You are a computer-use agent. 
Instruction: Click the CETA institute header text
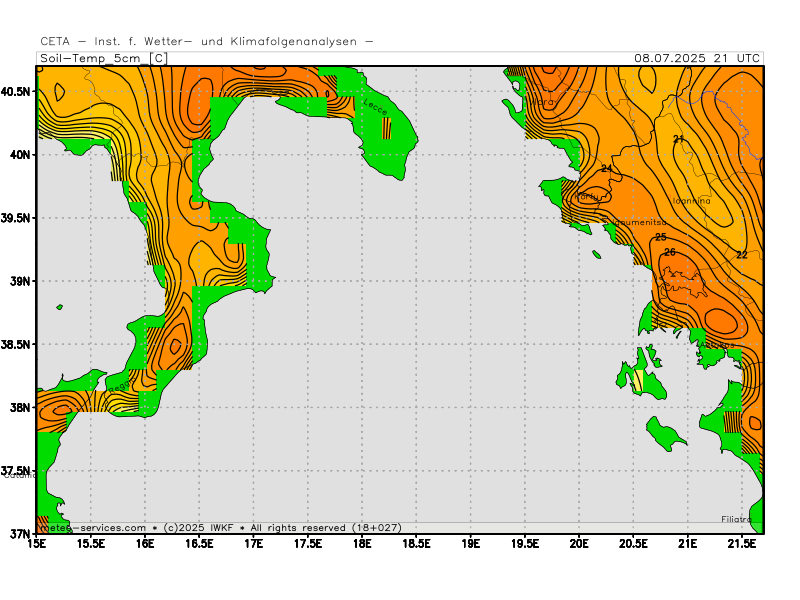click(207, 41)
